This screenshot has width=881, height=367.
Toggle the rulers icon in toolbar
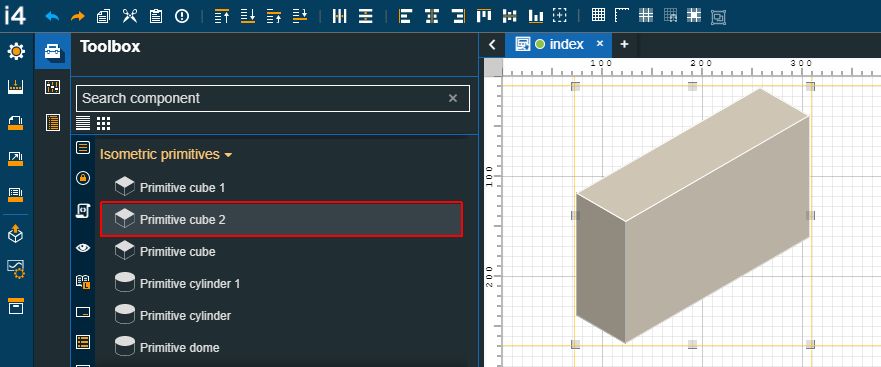point(622,15)
